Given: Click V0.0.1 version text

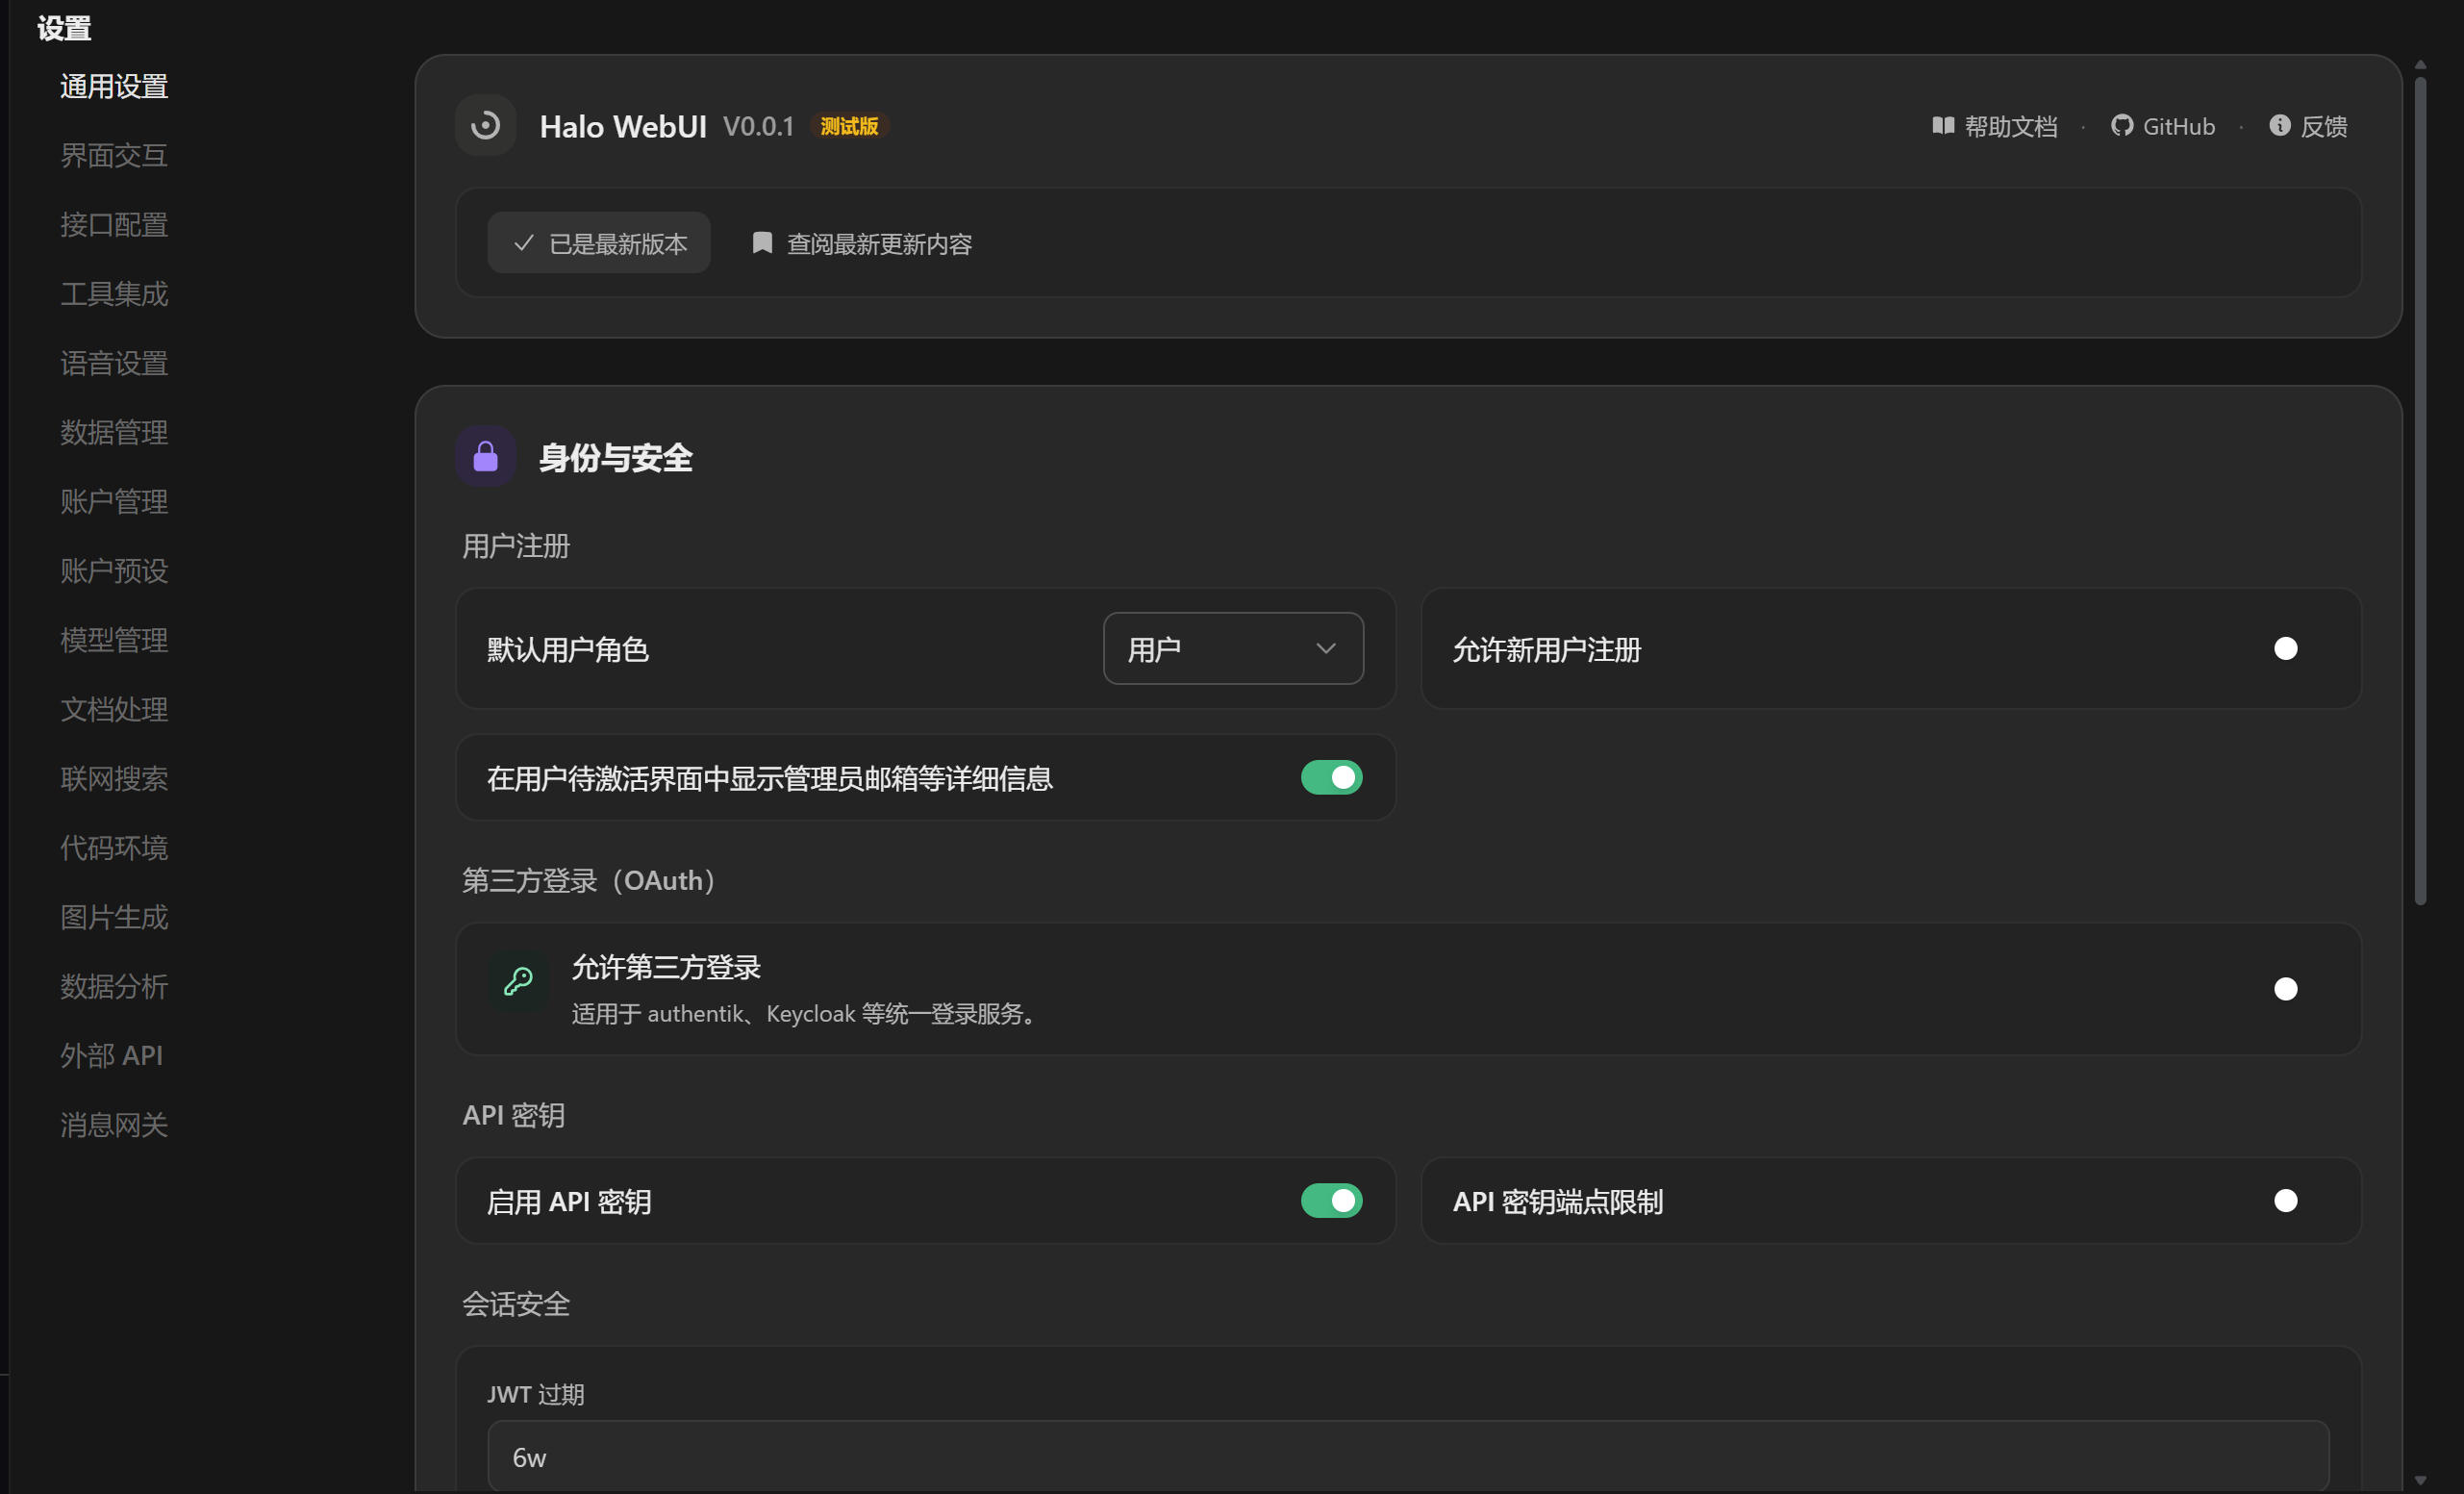Looking at the screenshot, I should point(758,127).
